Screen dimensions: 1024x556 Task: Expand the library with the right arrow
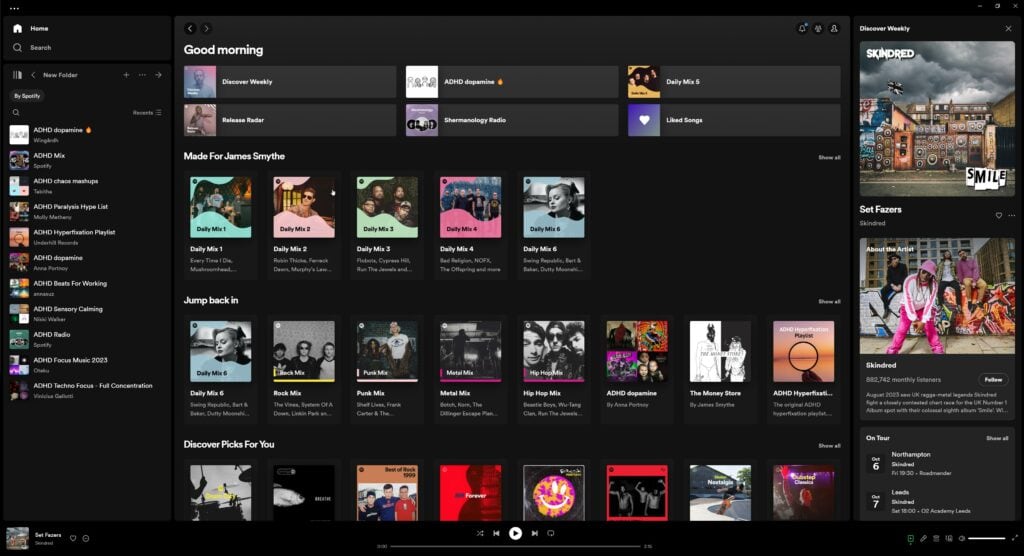click(x=158, y=75)
